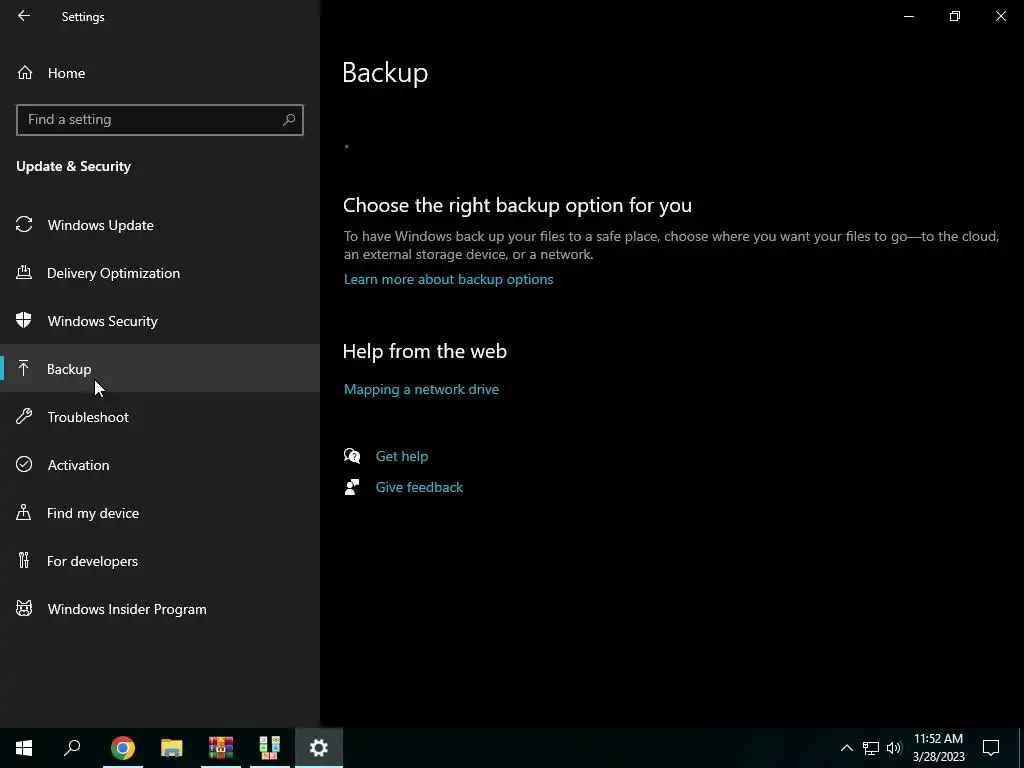Screen dimensions: 1024x768
Task: Open network status tray icon
Action: click(871, 748)
